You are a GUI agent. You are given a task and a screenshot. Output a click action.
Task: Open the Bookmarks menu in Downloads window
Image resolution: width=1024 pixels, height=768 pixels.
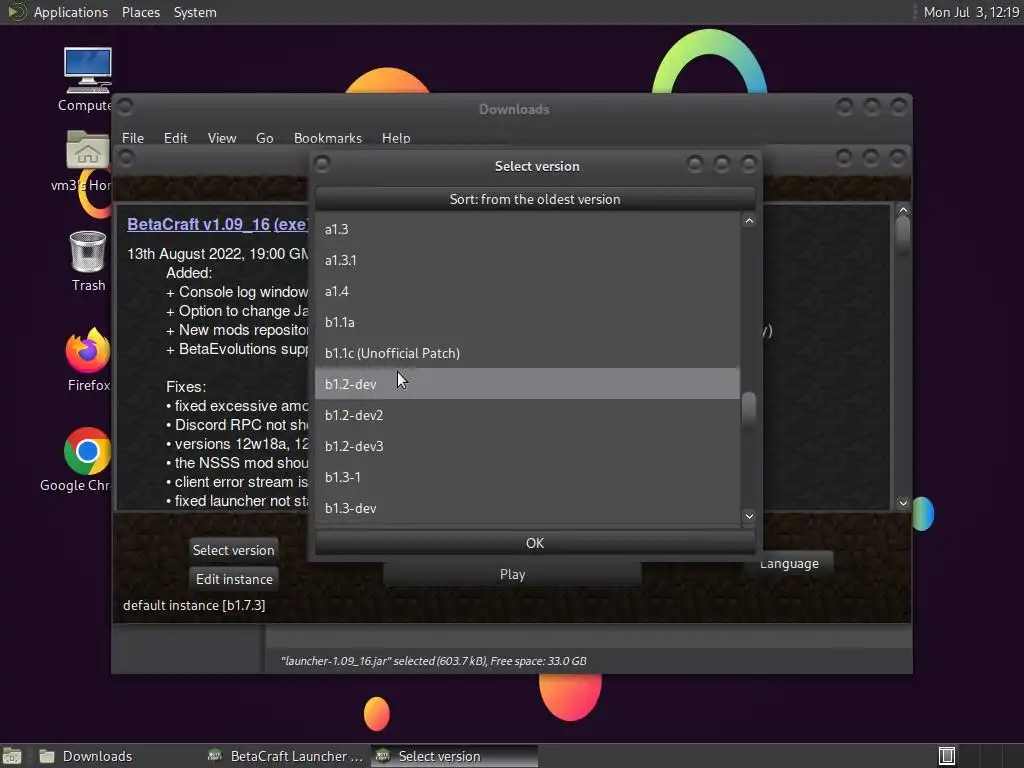pyautogui.click(x=327, y=138)
